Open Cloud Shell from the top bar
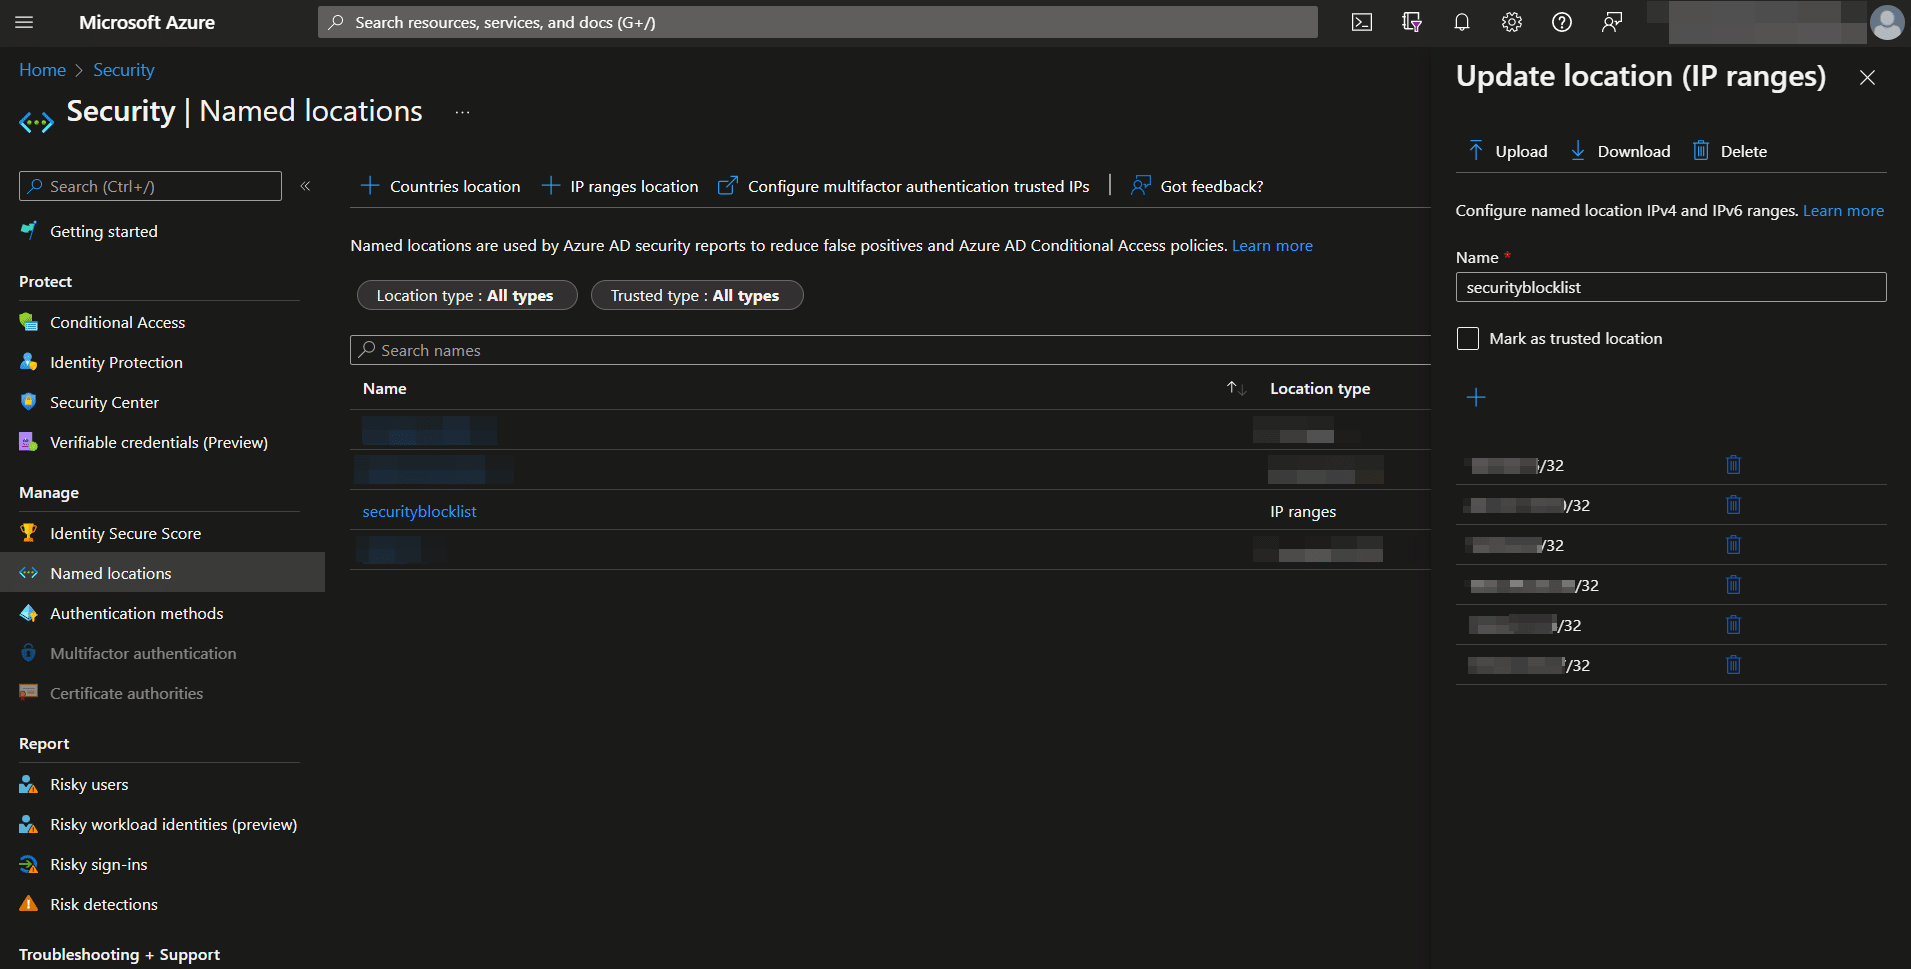Screen dimensions: 1911x969 pos(1361,22)
